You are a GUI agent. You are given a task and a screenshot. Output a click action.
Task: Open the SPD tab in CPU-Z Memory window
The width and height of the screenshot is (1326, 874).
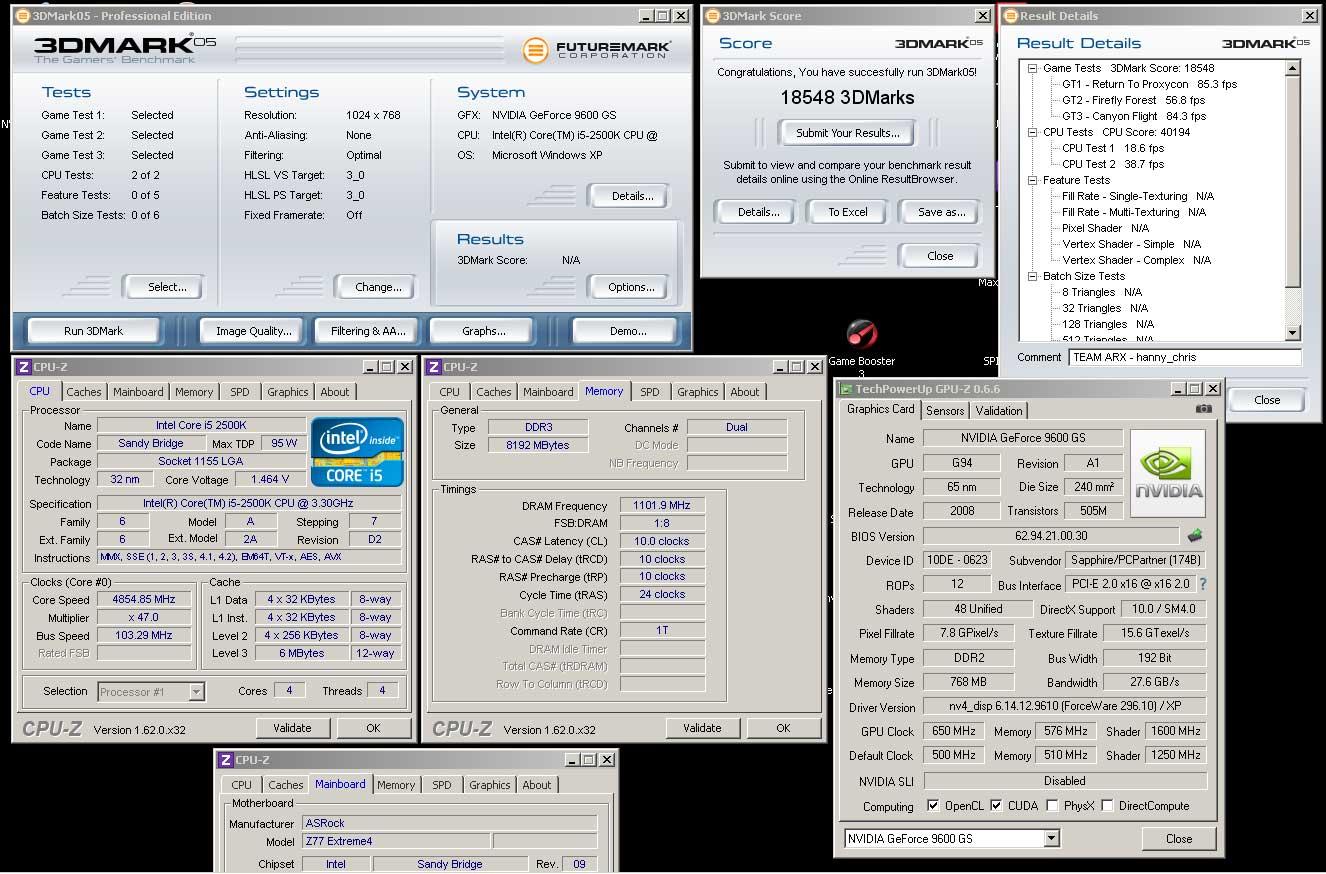pos(650,392)
